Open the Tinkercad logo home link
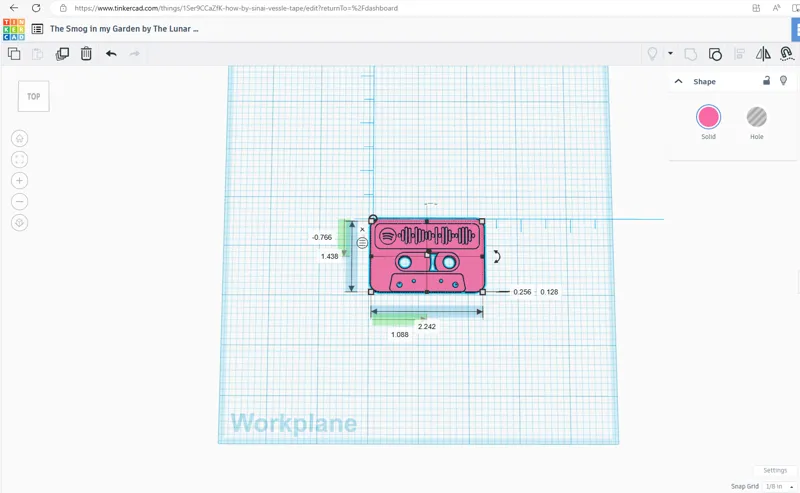Viewport: 800px width, 493px height. pos(14,29)
